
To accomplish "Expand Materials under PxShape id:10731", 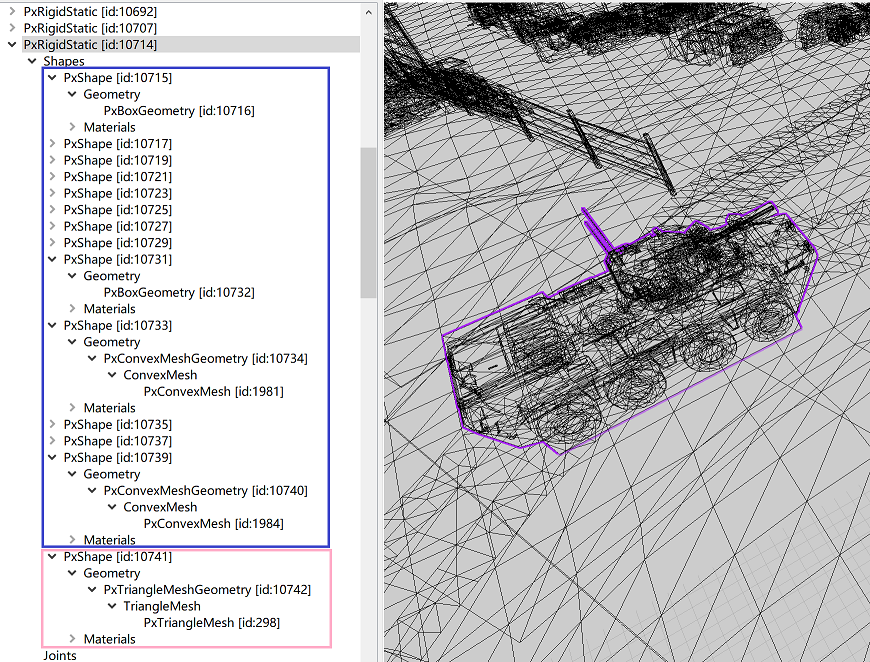I will [72, 309].
